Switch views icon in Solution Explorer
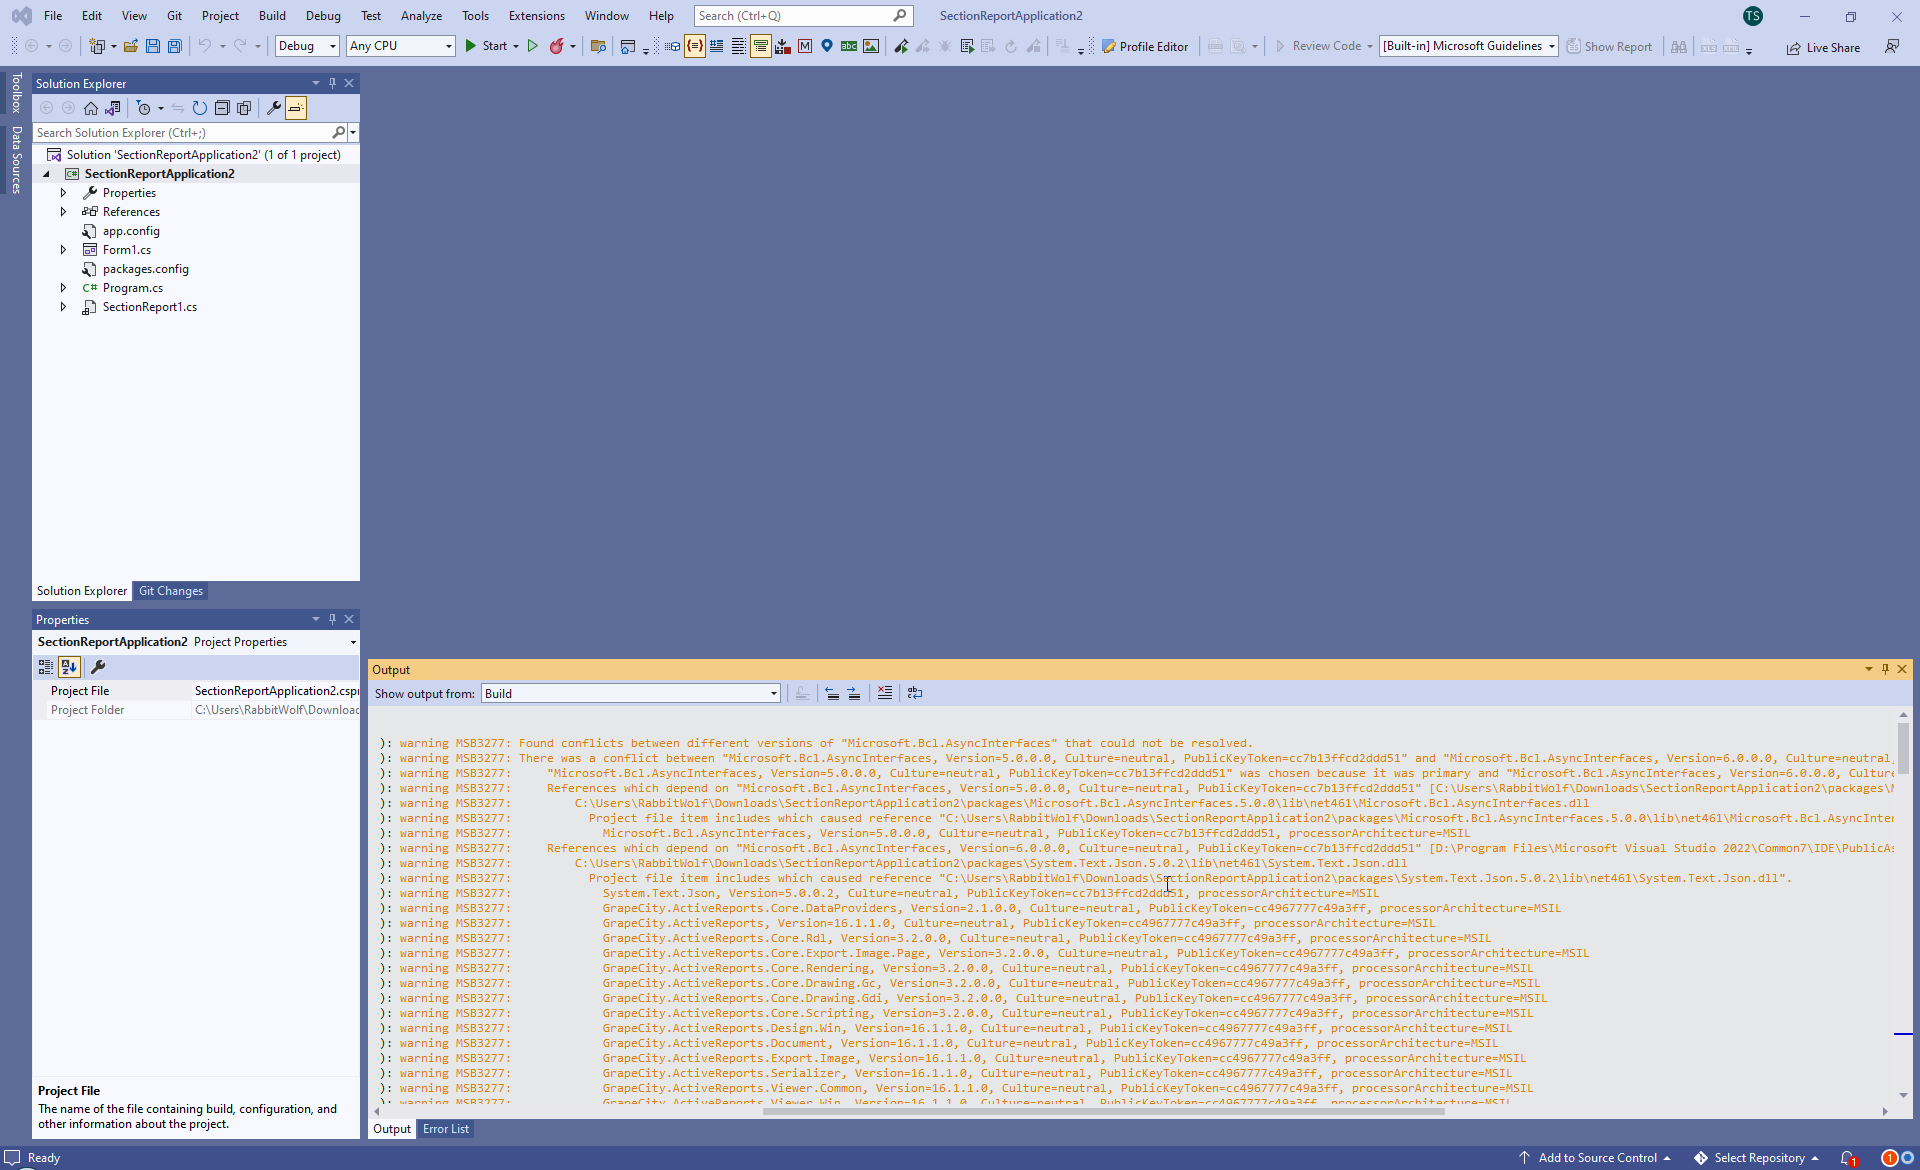1920x1170 pixels. coord(113,108)
